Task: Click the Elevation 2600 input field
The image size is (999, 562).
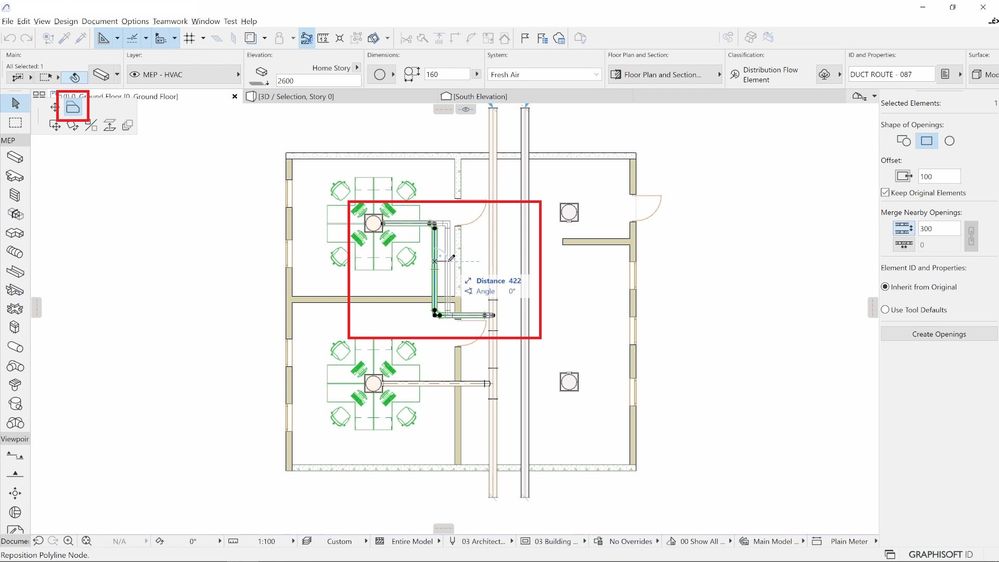Action: 318,81
